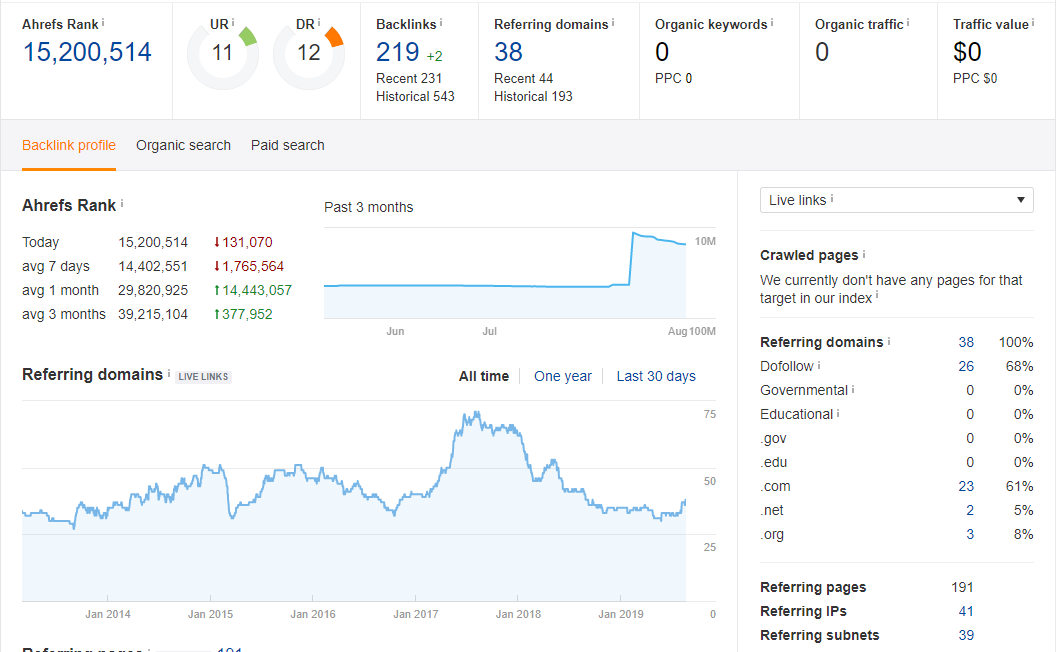
Task: Click the 'avg 3 months' value 39,215,104
Action: click(x=153, y=315)
